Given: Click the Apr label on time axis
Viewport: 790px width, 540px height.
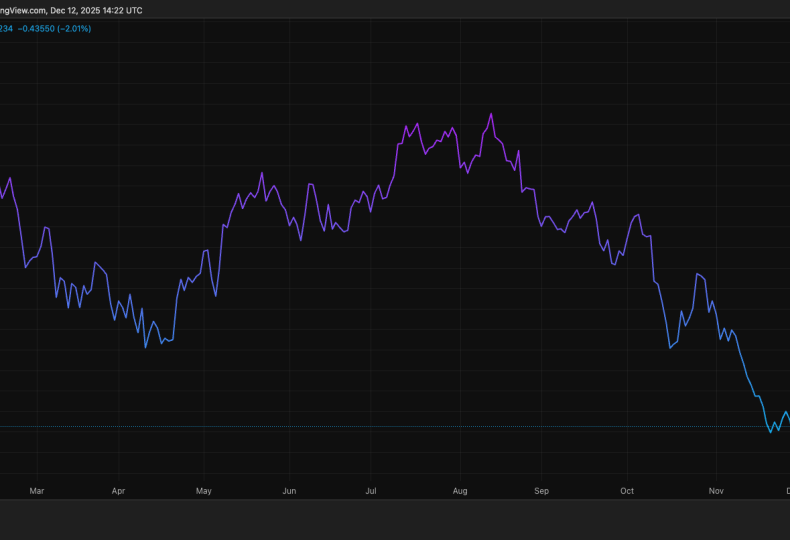Looking at the screenshot, I should click(118, 491).
